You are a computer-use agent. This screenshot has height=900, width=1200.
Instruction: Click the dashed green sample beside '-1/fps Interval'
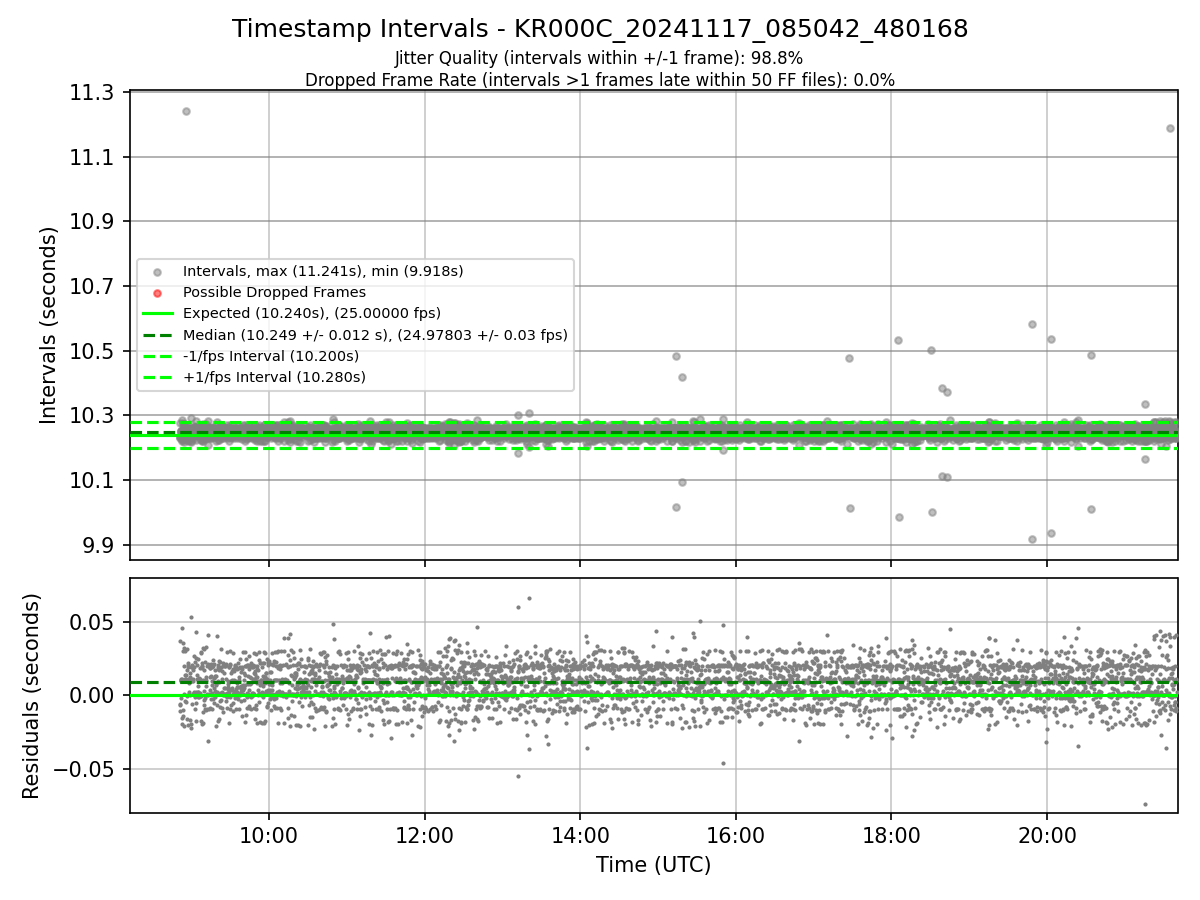(x=156, y=356)
